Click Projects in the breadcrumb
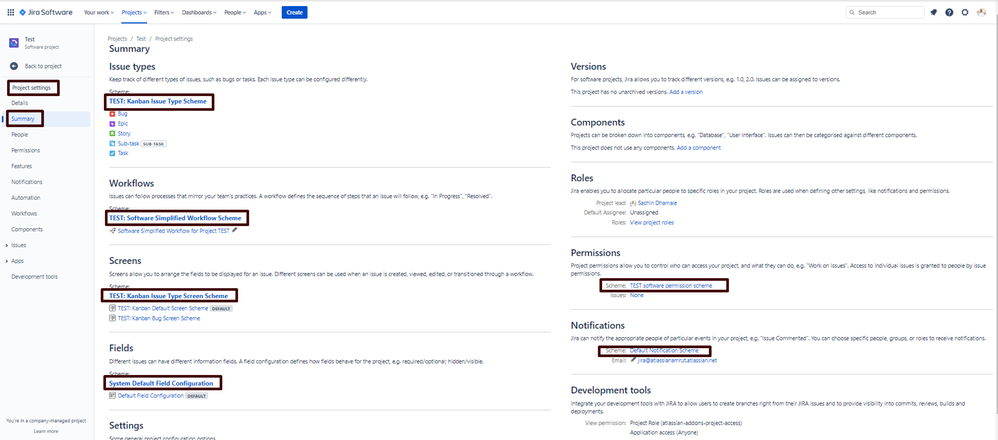 coord(117,39)
